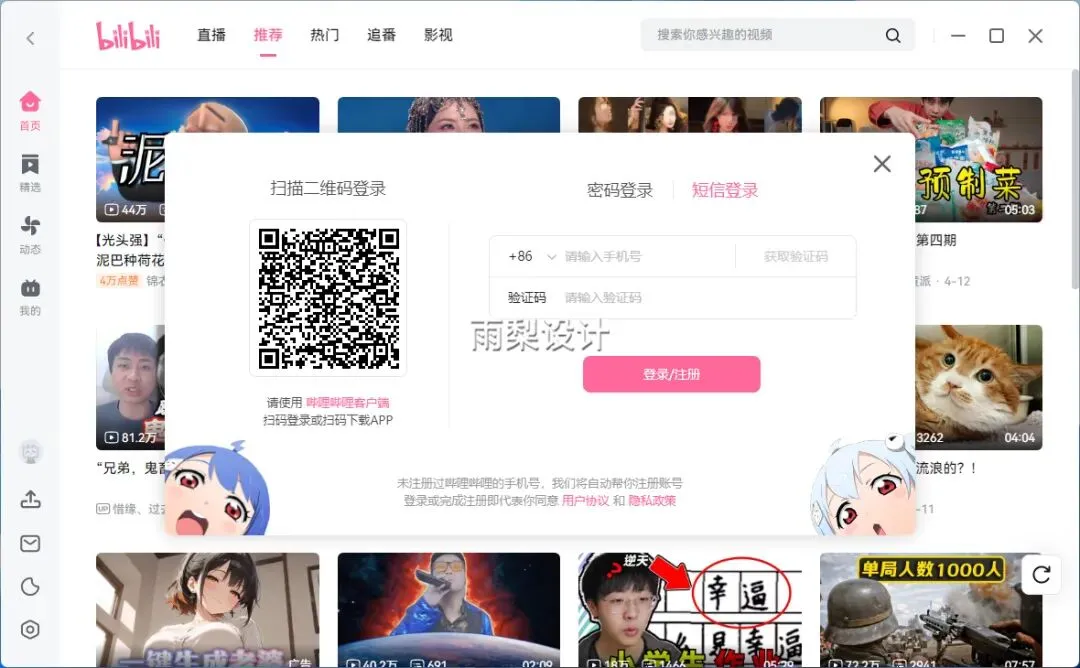
Task: Select 短信登录 SMS login tab
Action: [725, 191]
